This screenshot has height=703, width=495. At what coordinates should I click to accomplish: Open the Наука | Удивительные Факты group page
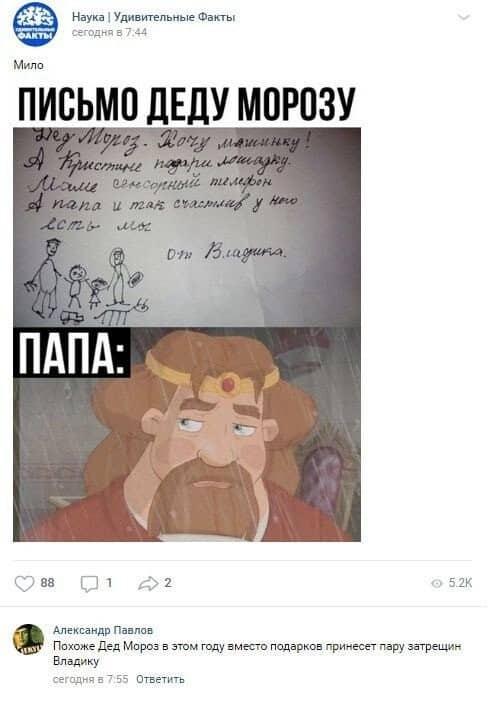[153, 17]
